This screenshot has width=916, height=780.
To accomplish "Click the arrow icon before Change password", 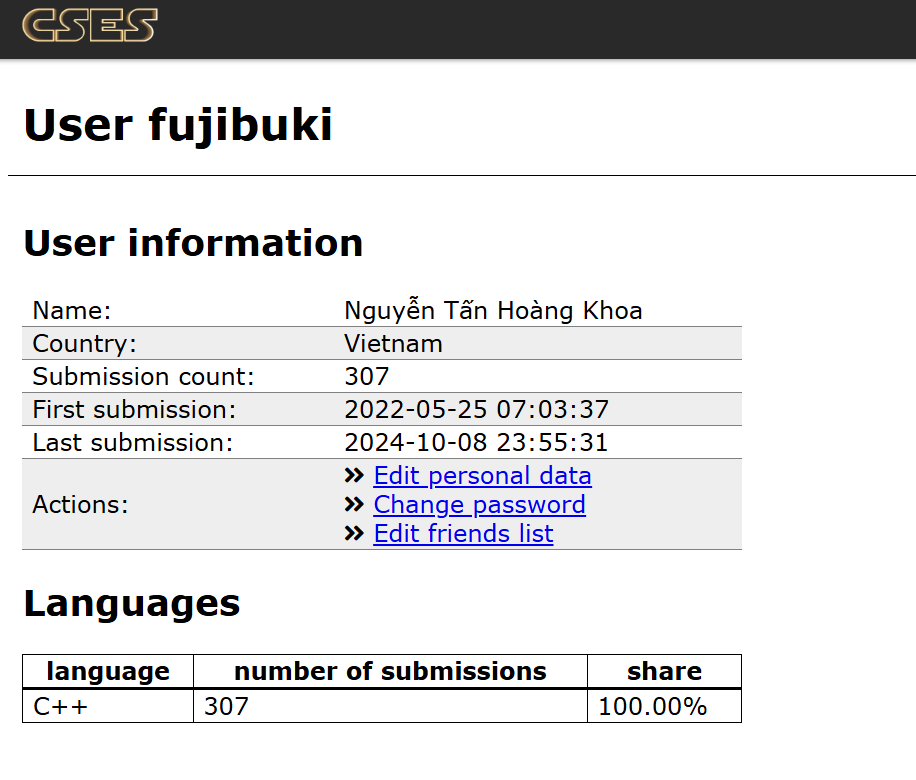I will [x=354, y=505].
